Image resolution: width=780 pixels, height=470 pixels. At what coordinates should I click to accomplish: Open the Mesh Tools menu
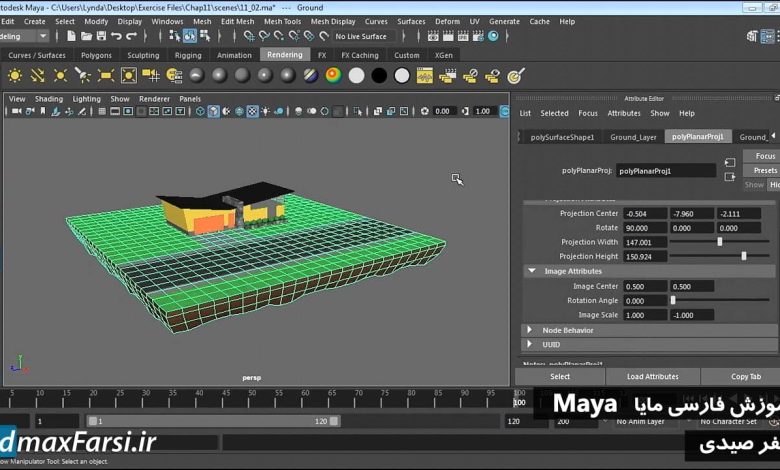[282, 21]
